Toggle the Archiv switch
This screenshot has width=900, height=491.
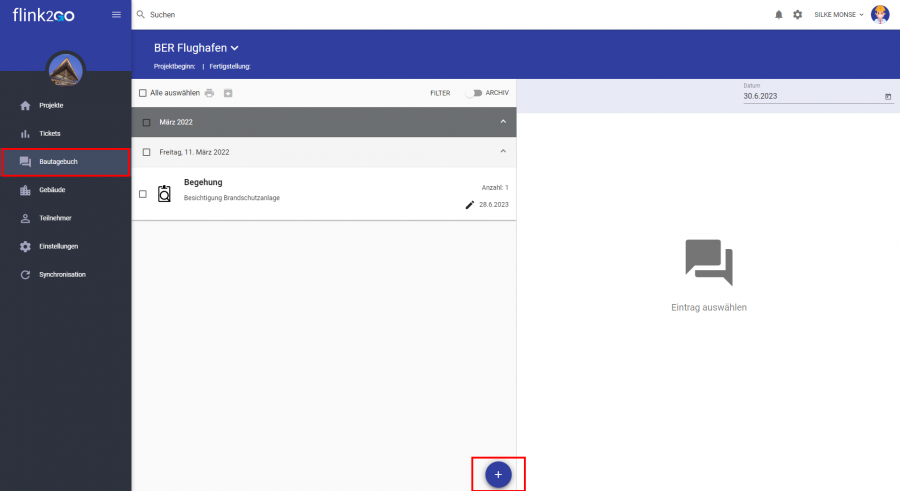point(473,93)
